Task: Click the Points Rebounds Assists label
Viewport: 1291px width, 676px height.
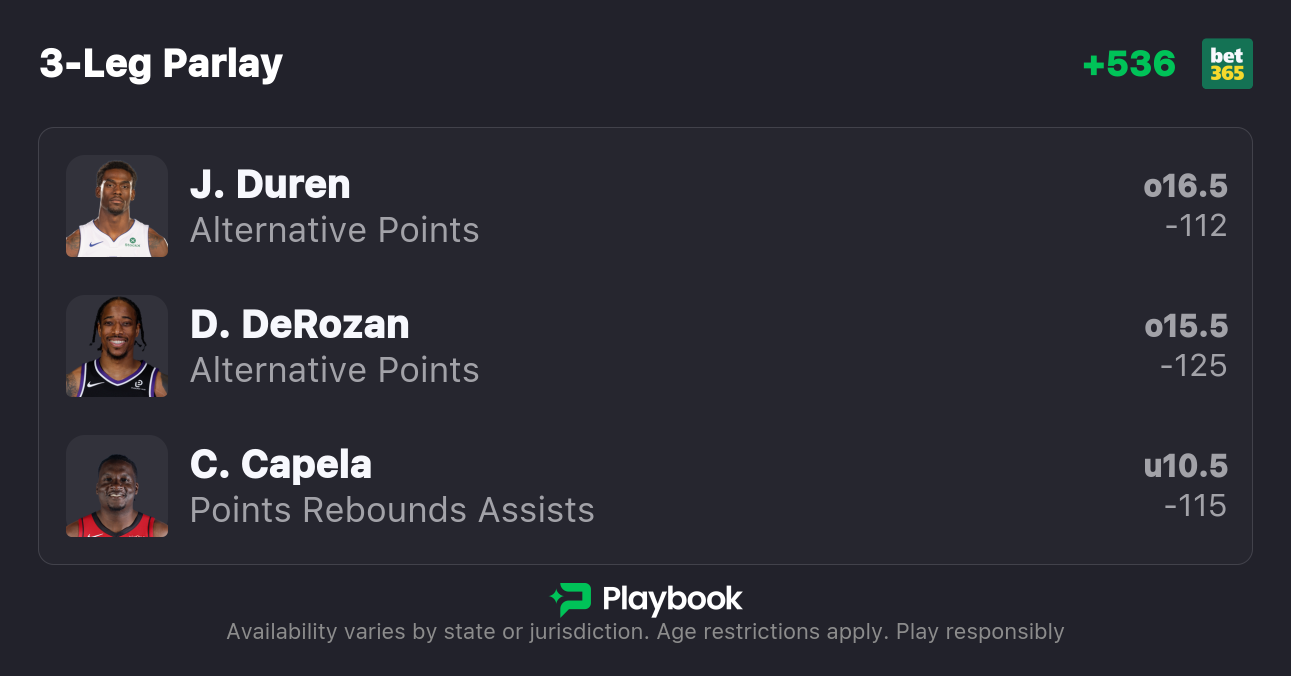Action: (392, 511)
